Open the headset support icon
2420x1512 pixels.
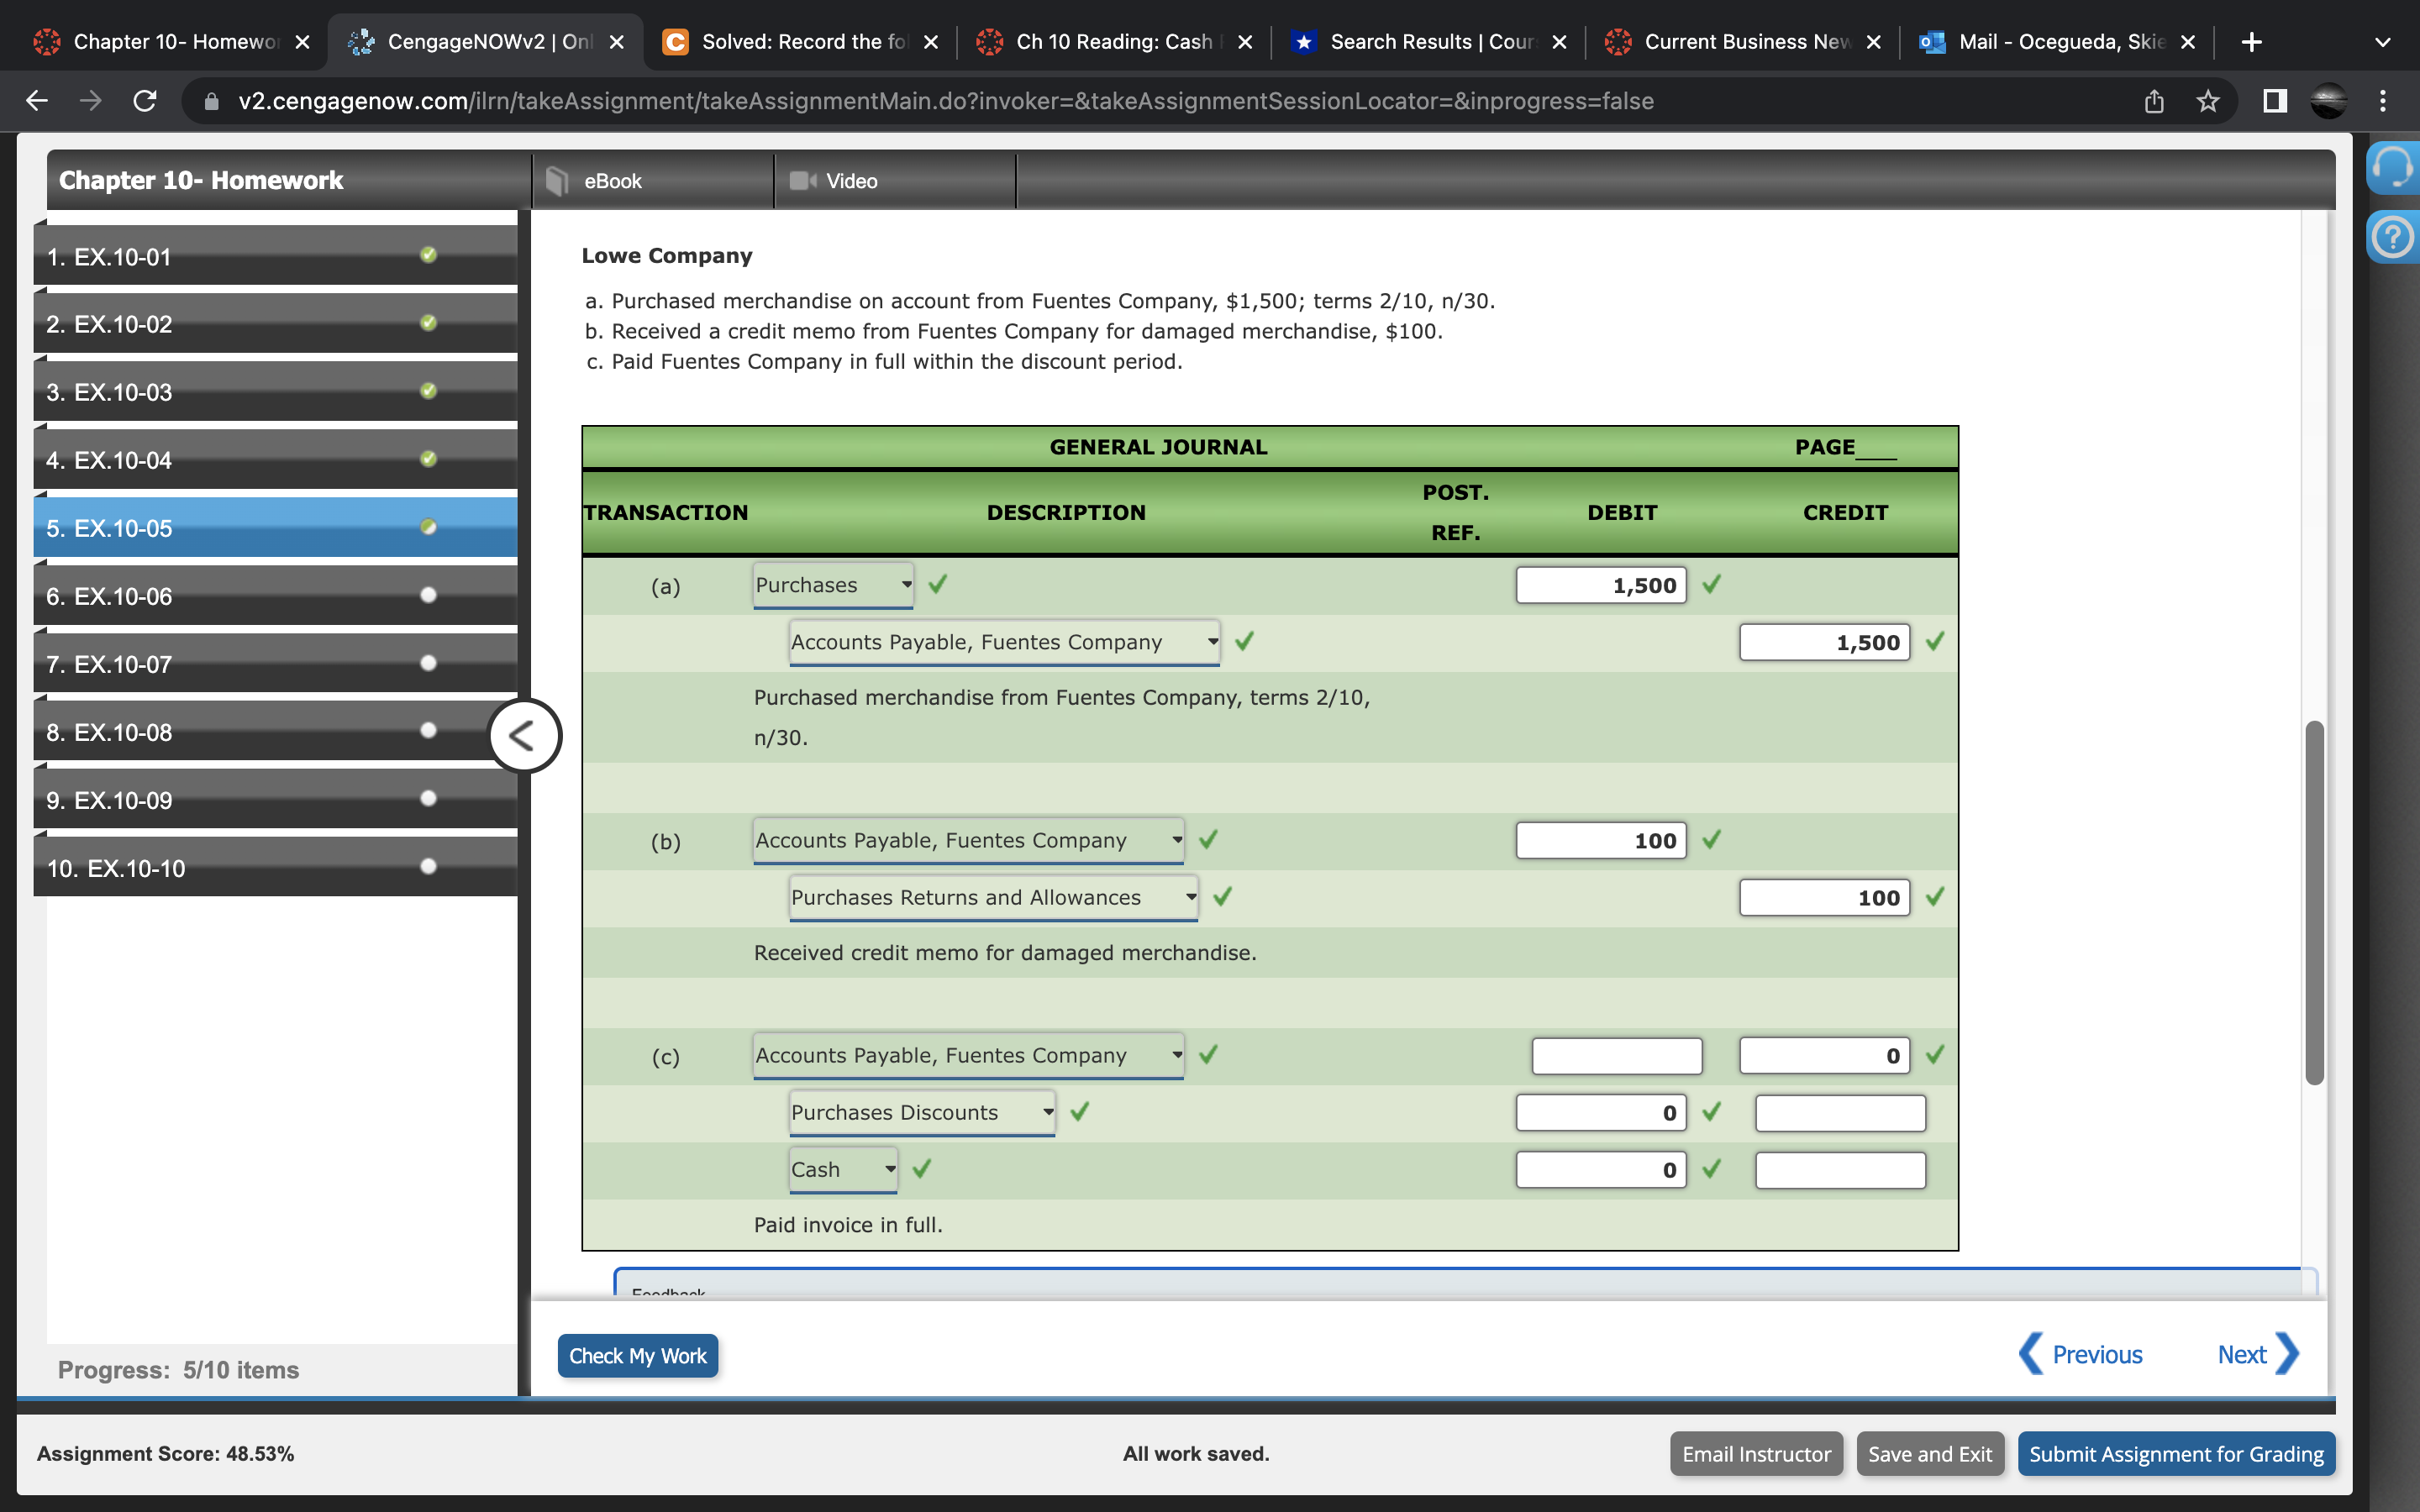pos(2392,167)
